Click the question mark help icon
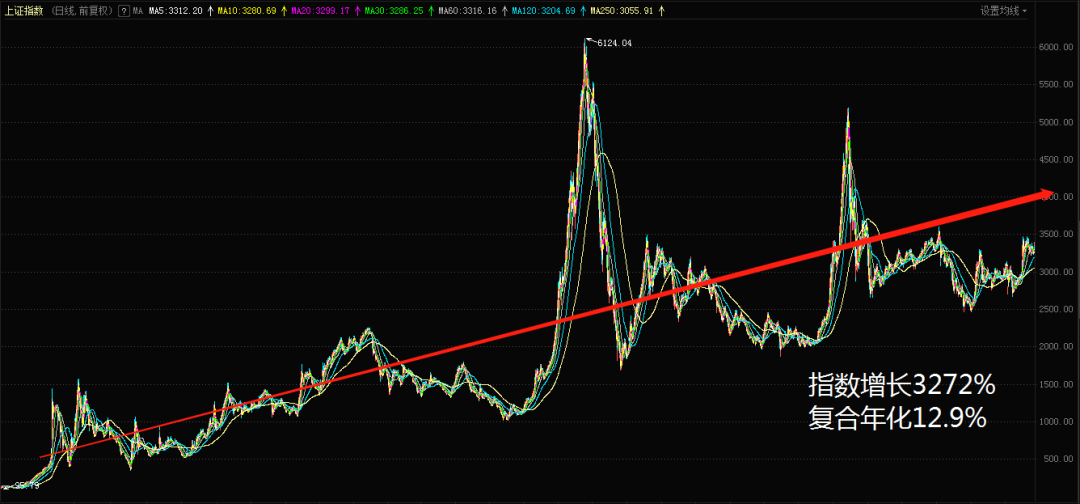The width and height of the screenshot is (1080, 504). [x=123, y=11]
